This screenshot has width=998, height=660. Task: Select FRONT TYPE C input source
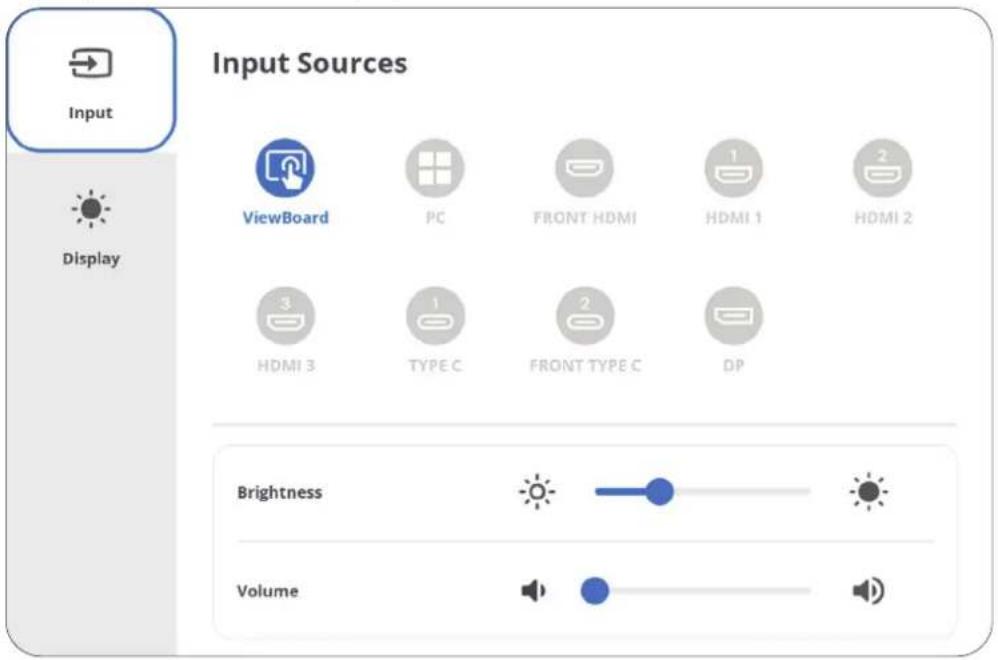coord(584,316)
